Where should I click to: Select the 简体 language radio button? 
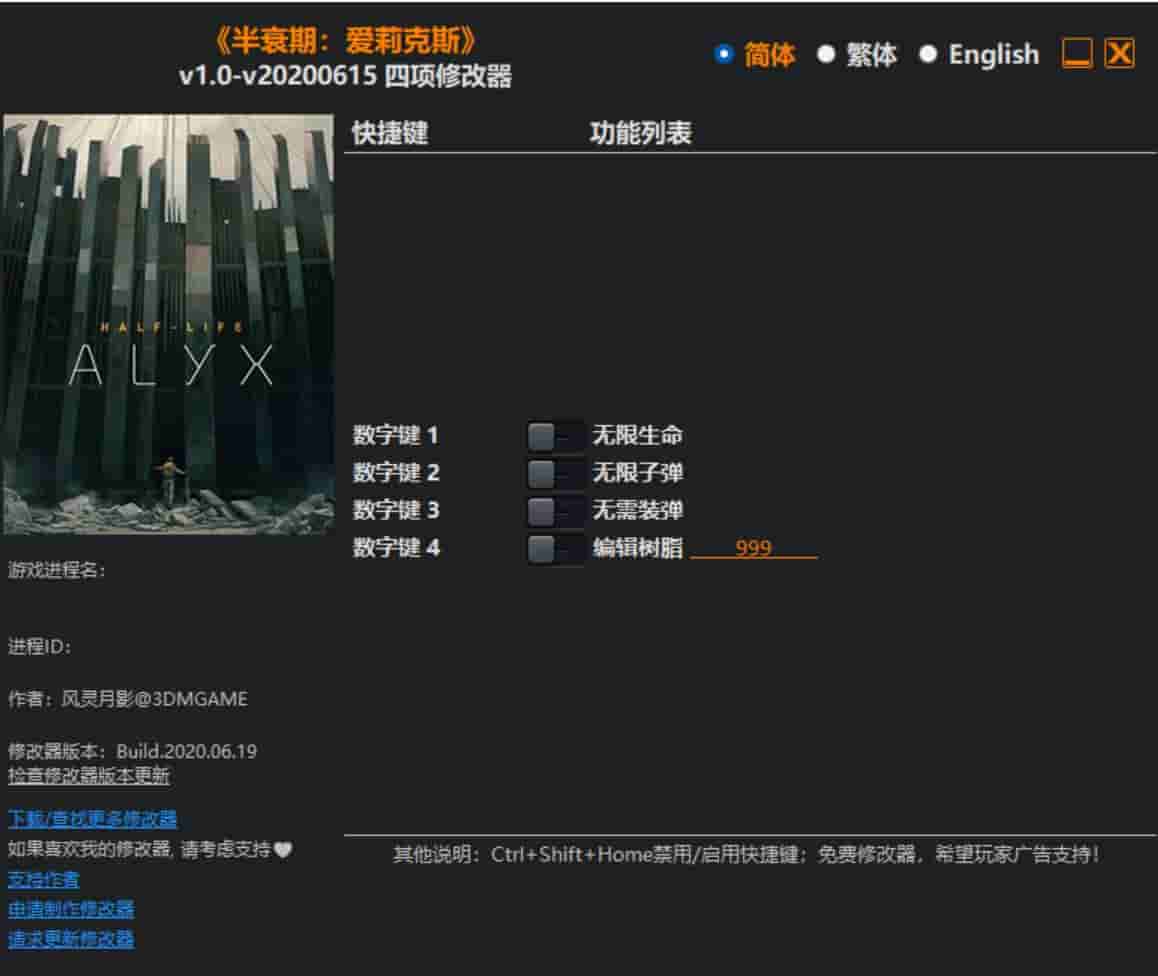click(x=723, y=56)
